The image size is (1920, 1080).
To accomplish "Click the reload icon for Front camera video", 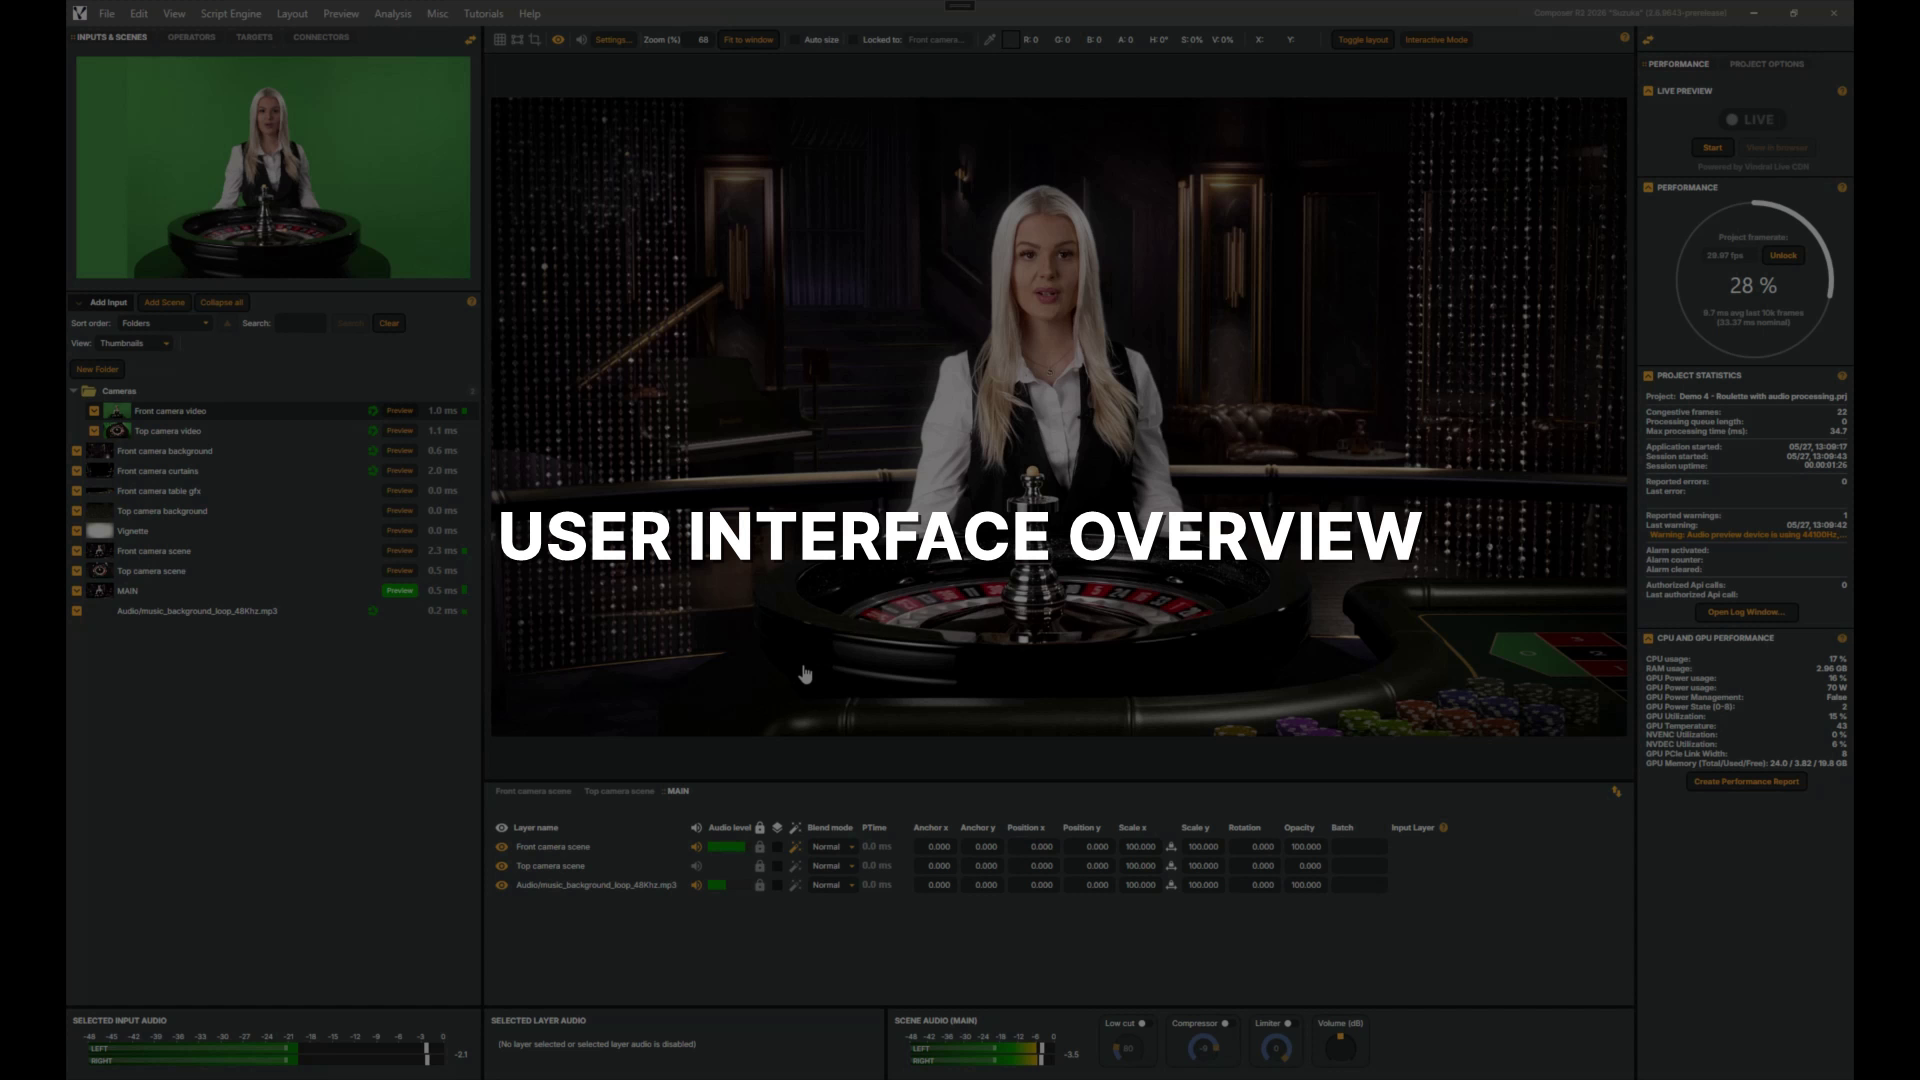I will point(373,411).
